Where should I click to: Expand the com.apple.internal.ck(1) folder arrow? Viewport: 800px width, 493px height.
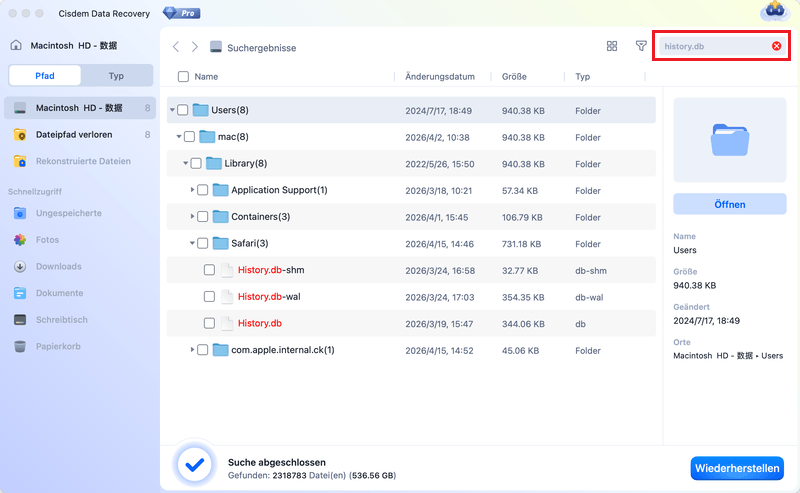192,350
